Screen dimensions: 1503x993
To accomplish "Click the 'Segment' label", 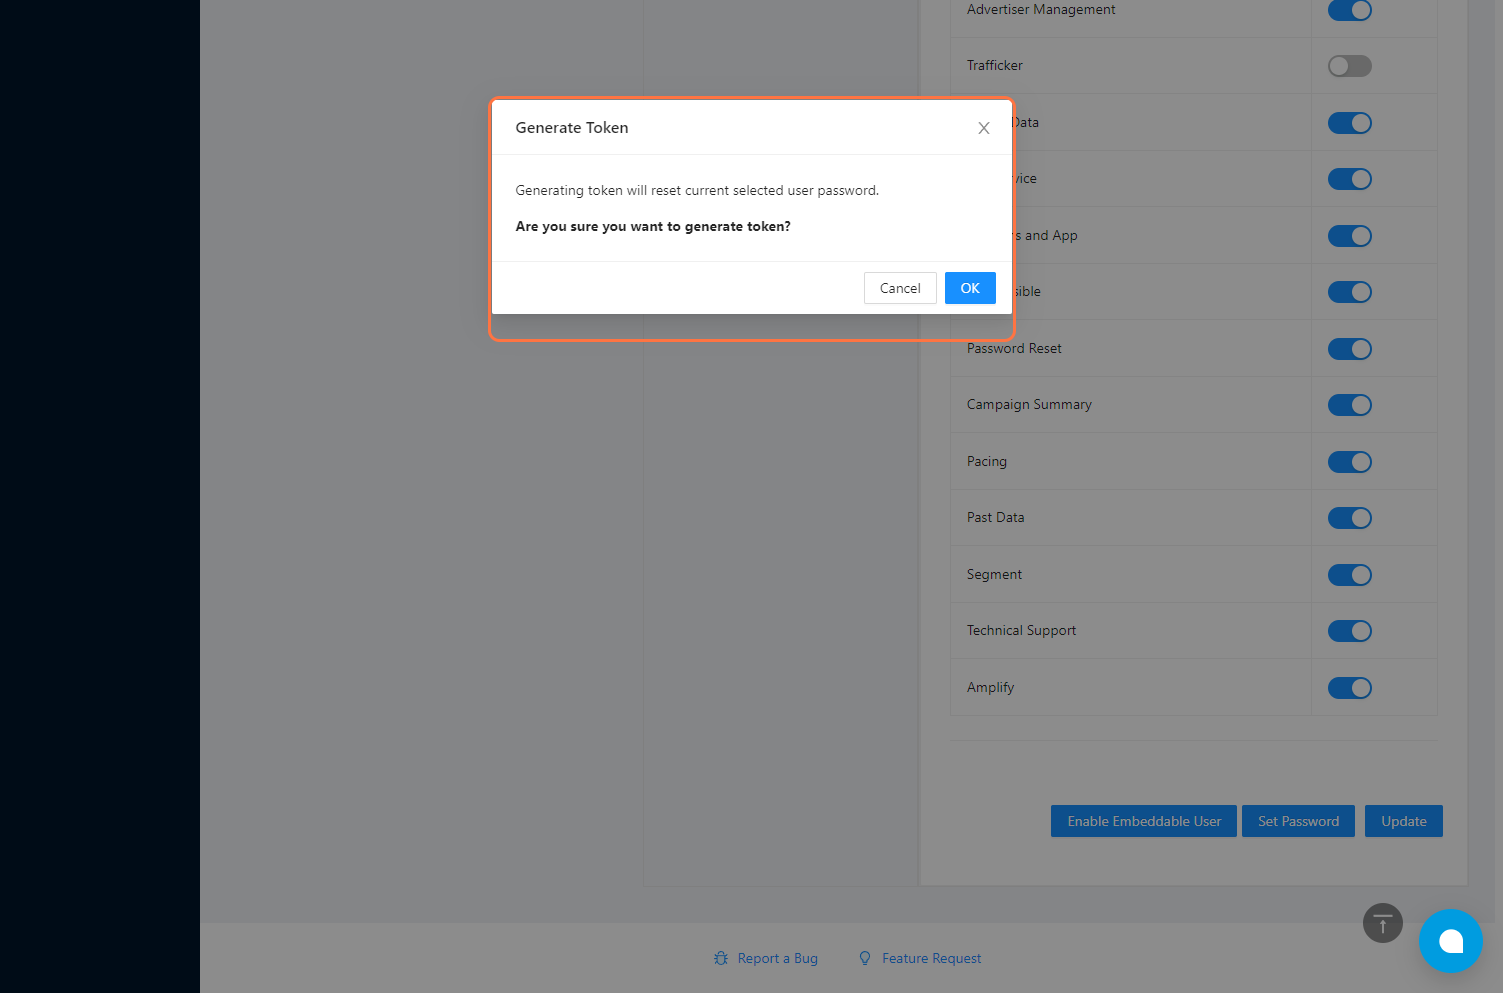I will [994, 574].
